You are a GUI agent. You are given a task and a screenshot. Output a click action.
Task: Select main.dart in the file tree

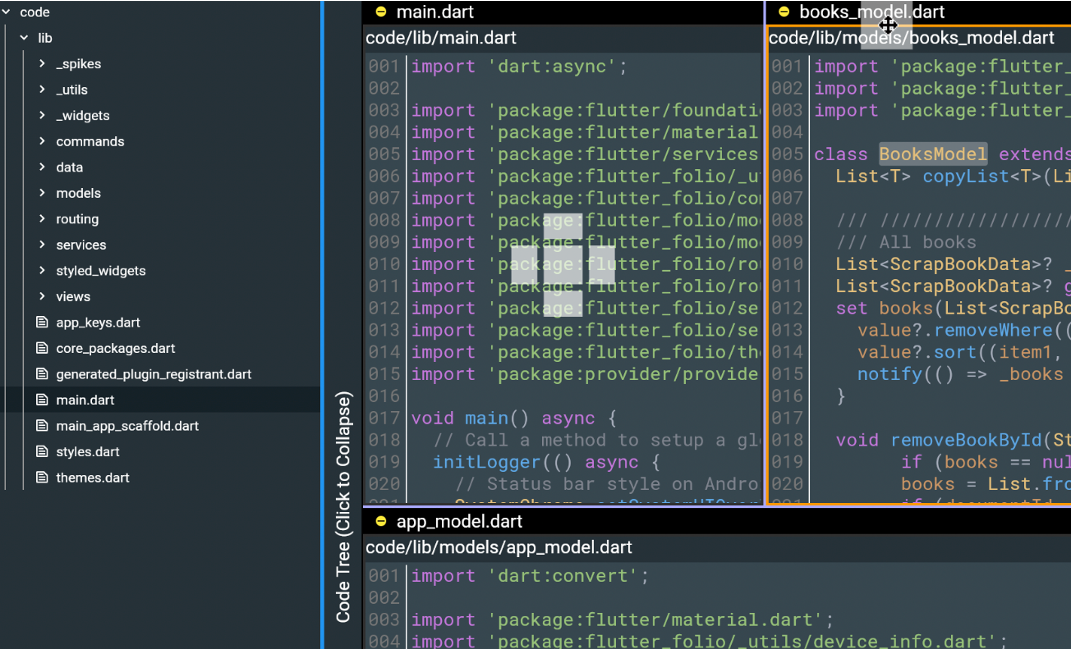[x=85, y=400]
